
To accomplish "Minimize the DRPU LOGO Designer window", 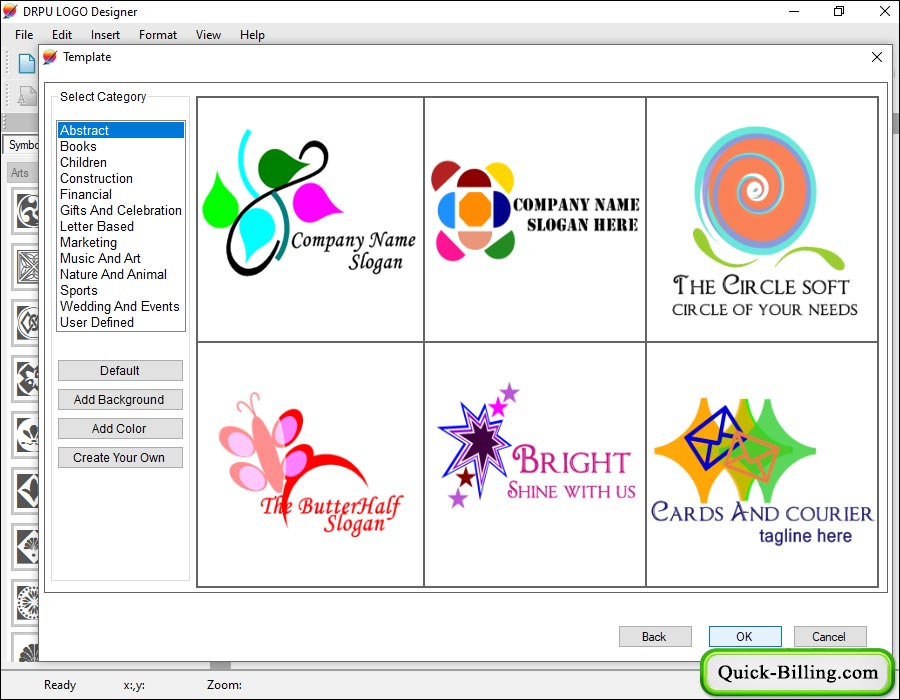I will tap(794, 11).
